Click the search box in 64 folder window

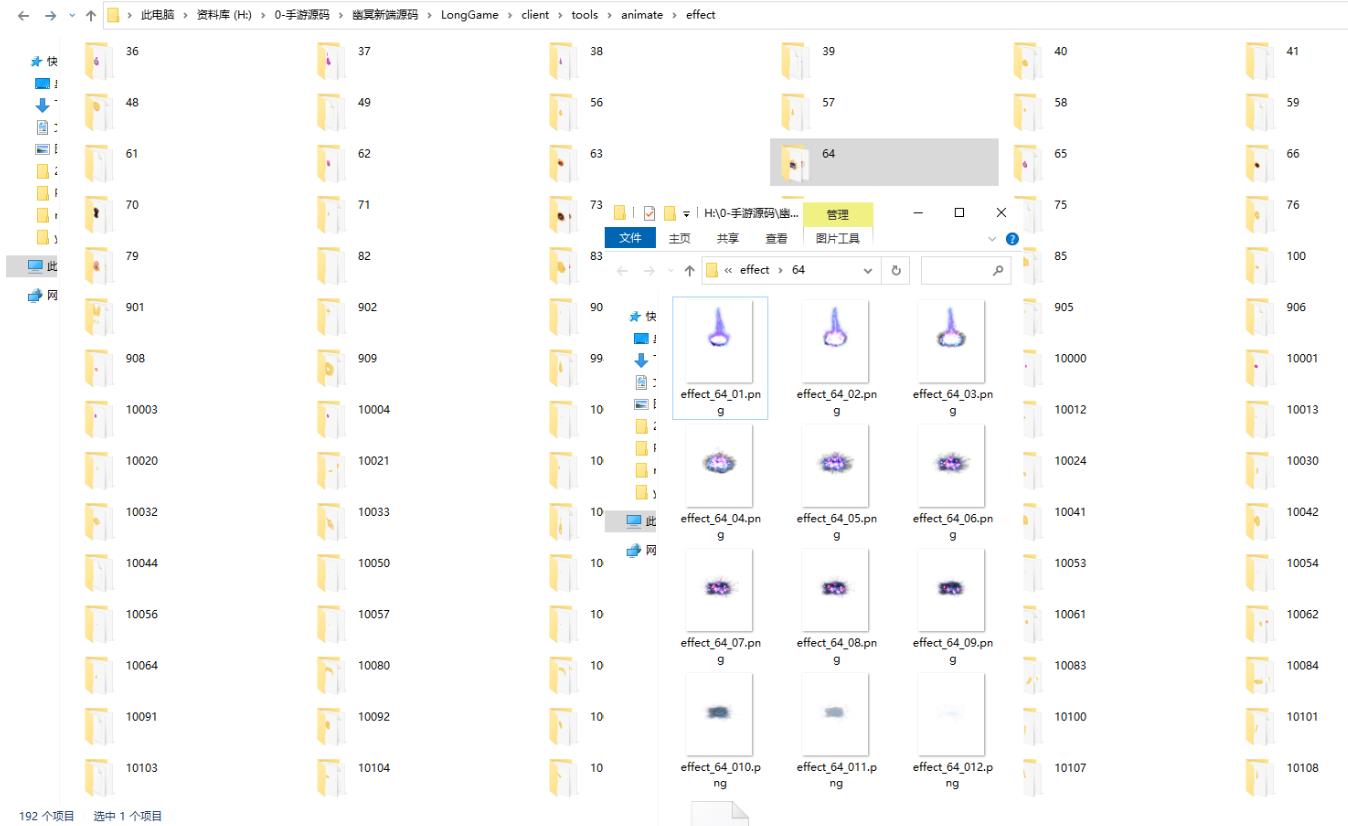tap(957, 270)
